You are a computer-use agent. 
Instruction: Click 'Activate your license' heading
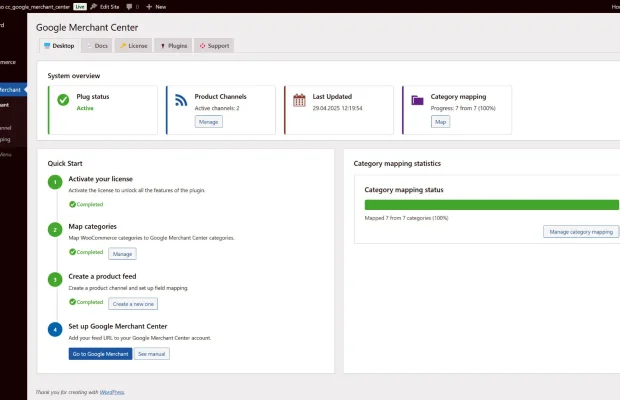click(100, 179)
